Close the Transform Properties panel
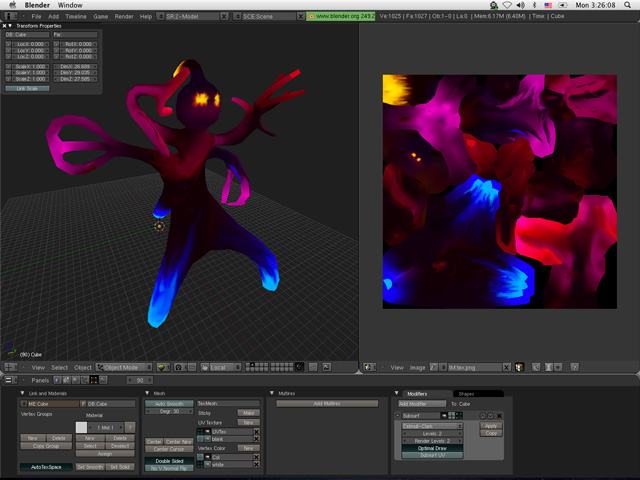The height and width of the screenshot is (480, 640). [5, 26]
